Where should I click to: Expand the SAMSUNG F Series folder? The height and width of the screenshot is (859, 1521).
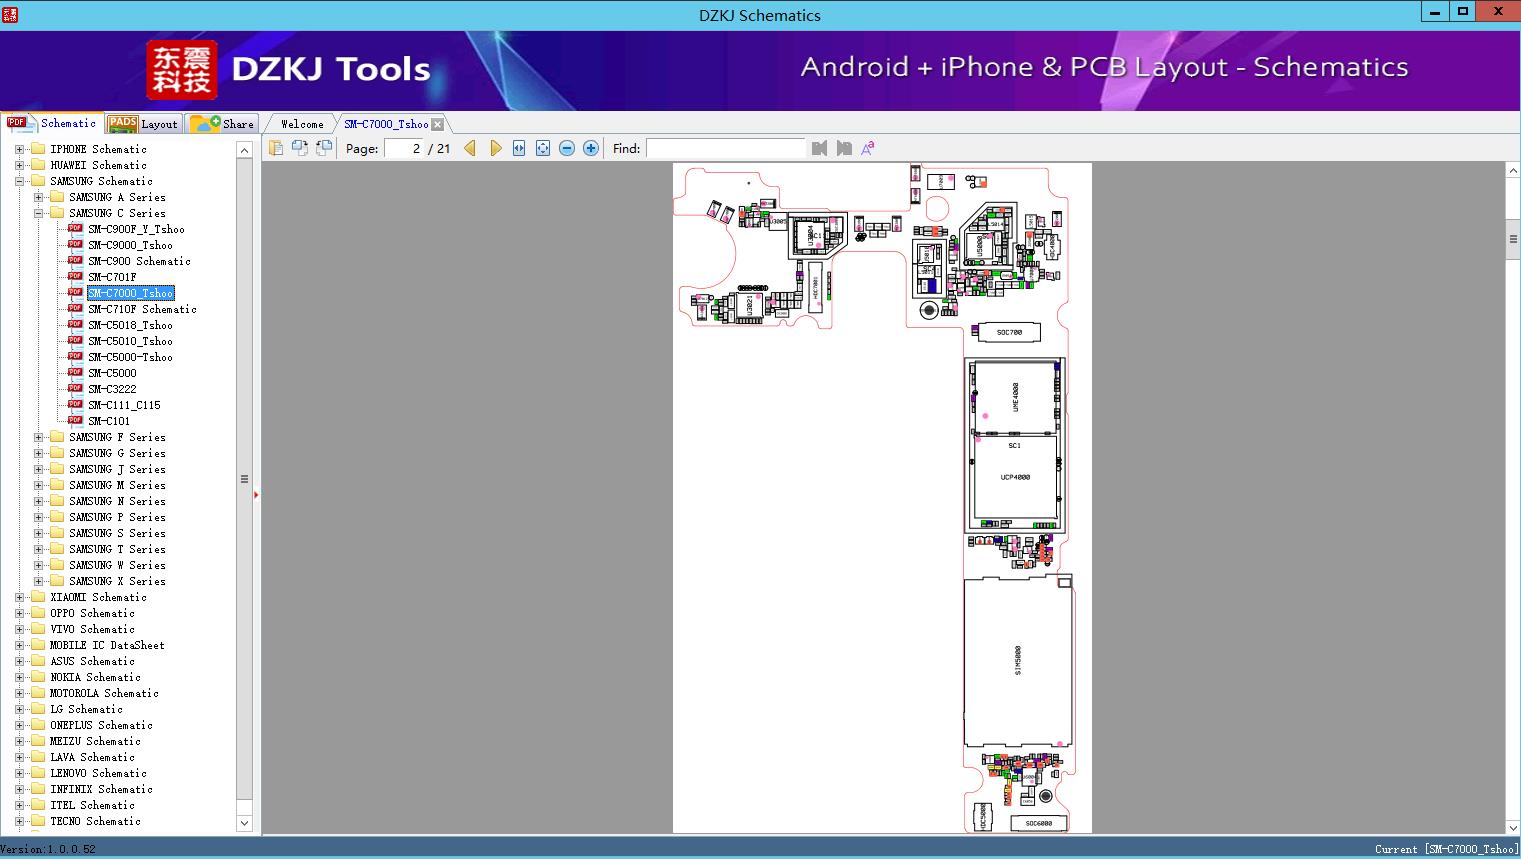[38, 437]
